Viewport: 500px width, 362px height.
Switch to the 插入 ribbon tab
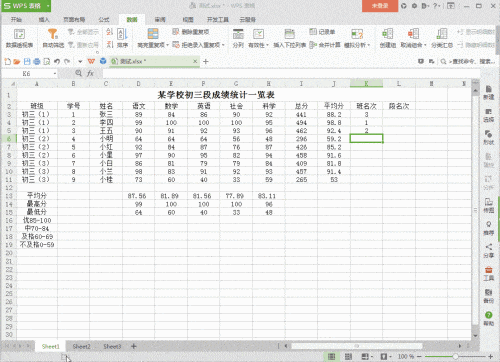pos(44,20)
